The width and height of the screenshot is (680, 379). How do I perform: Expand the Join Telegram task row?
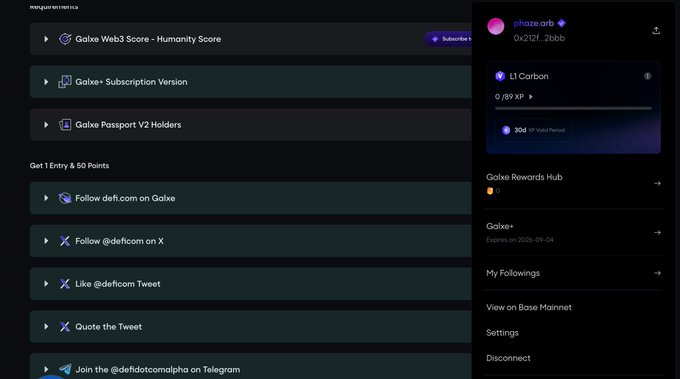pyautogui.click(x=46, y=369)
